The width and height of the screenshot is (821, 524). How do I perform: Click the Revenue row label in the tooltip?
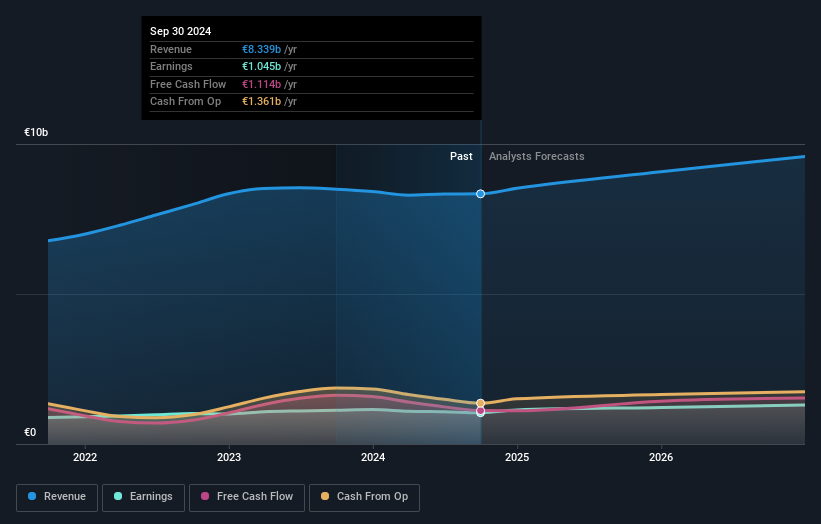pos(171,49)
